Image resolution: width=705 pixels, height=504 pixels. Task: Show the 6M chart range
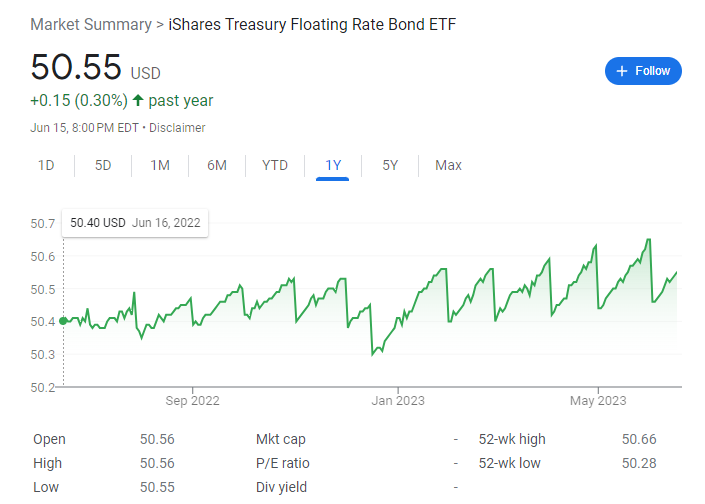(x=217, y=165)
